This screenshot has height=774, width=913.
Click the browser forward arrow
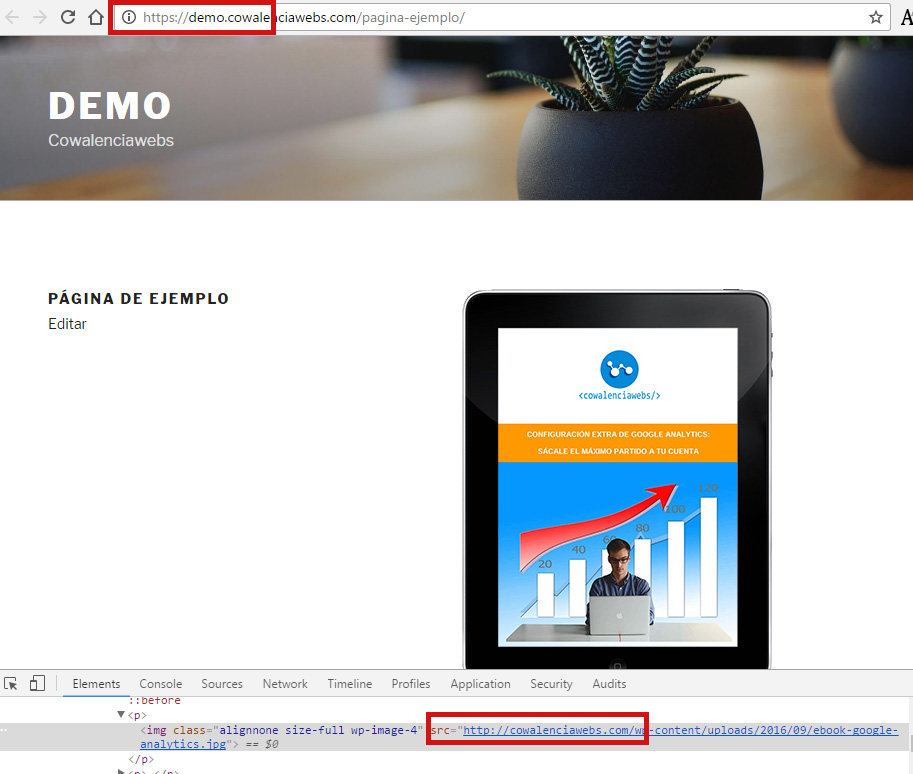coord(40,17)
